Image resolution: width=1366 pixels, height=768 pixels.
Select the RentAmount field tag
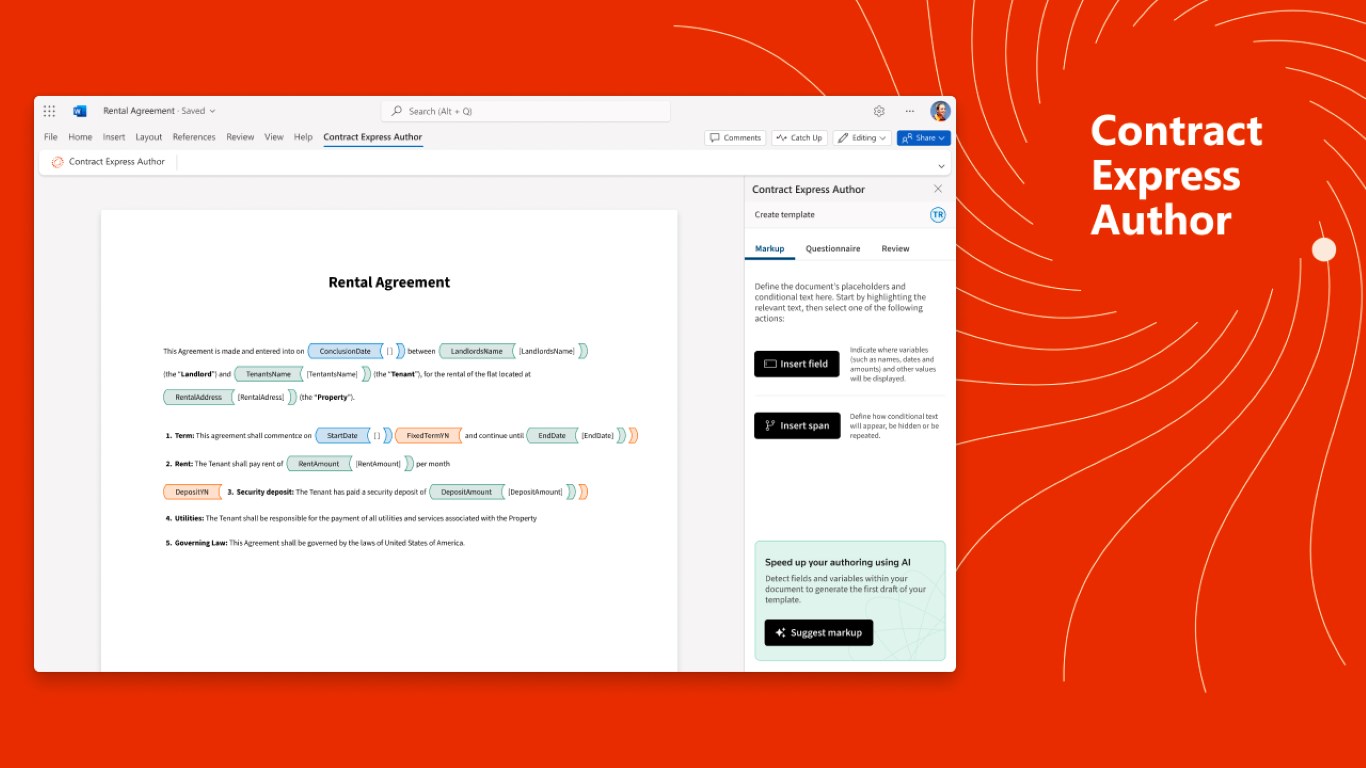click(x=319, y=464)
